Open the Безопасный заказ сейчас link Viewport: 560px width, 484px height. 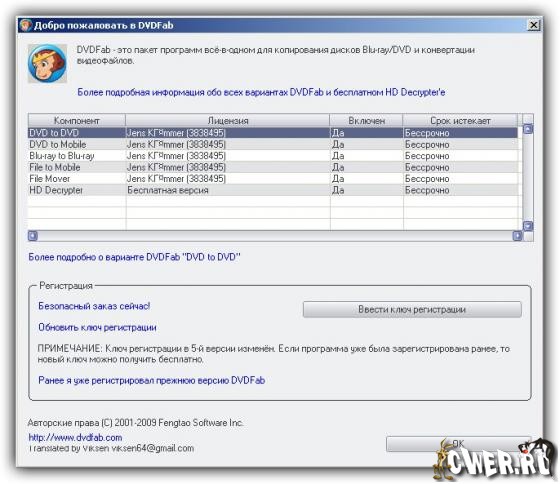coord(94,306)
